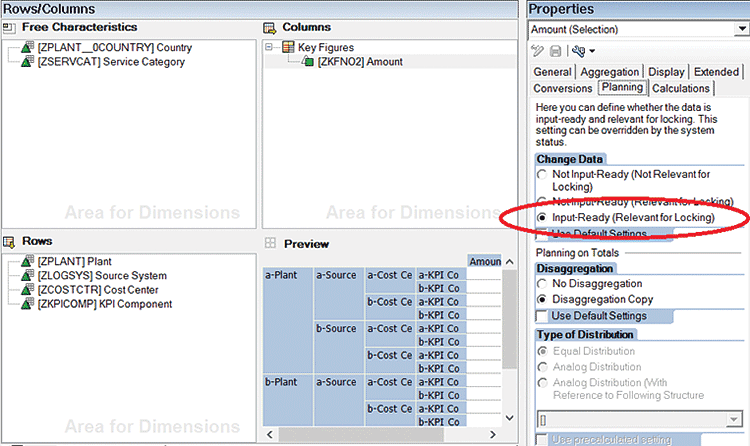
Task: Switch to the Extended tab
Action: tap(716, 72)
